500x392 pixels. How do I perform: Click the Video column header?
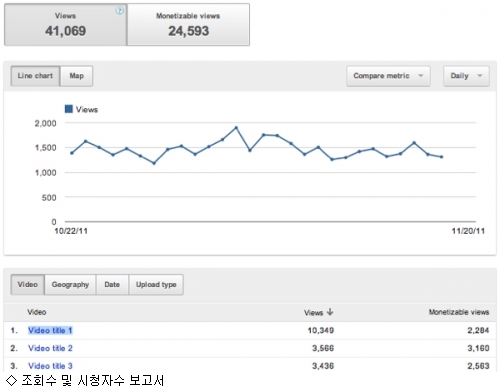(37, 312)
